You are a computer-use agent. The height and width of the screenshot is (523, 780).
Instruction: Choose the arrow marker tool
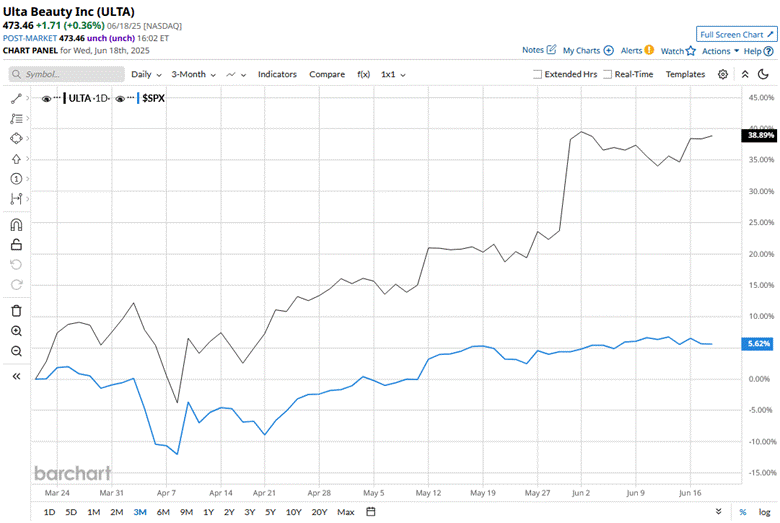click(x=16, y=159)
